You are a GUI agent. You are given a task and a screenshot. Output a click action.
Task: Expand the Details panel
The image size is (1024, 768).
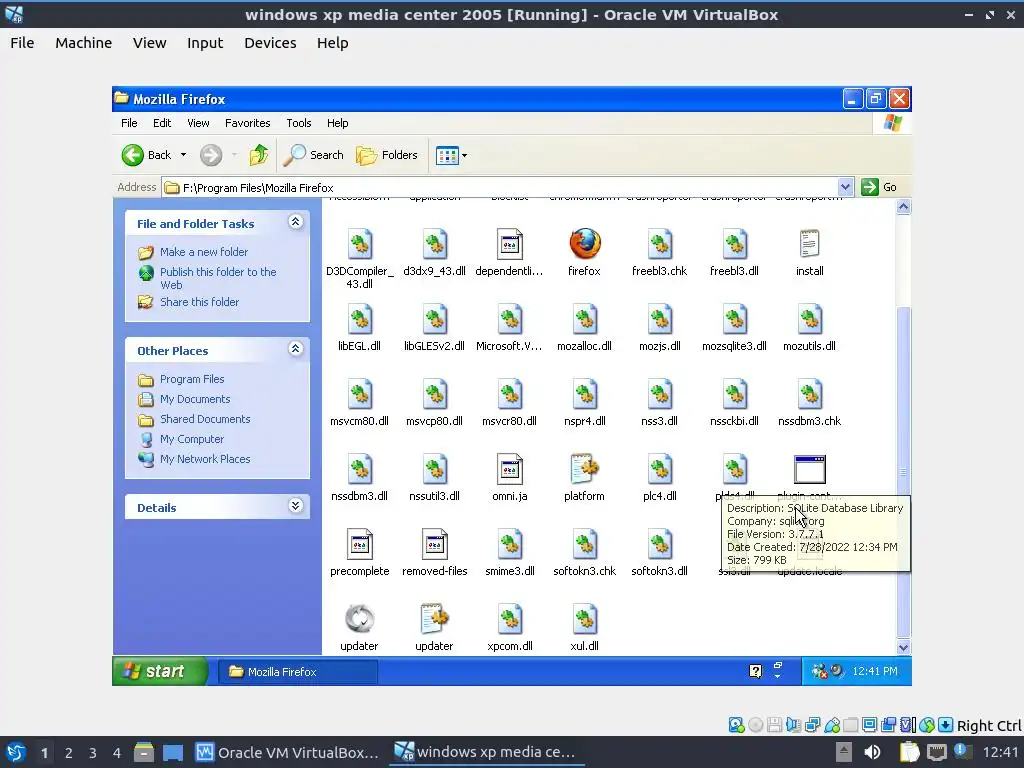295,505
